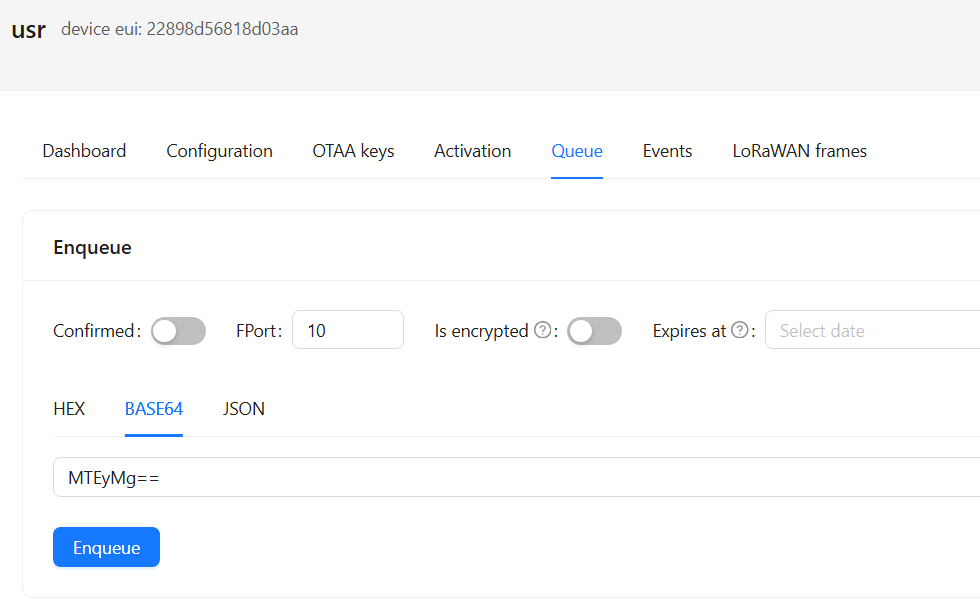Open the Expires at help icon
Screen dimensions: 980x606
pyautogui.click(x=740, y=330)
